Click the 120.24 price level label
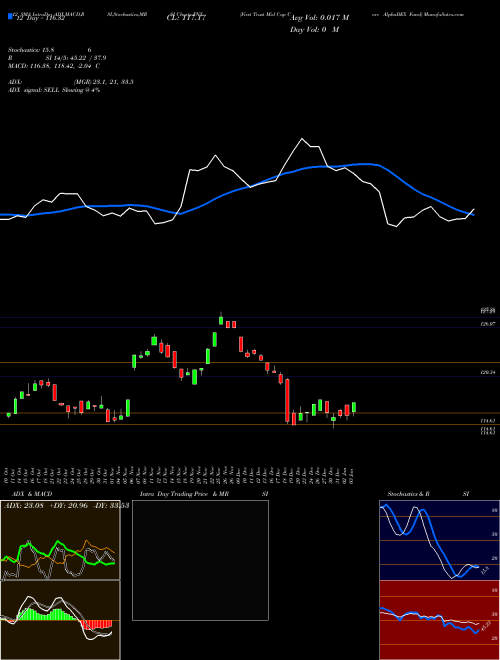Viewport: 500px width, 660px height. (488, 372)
